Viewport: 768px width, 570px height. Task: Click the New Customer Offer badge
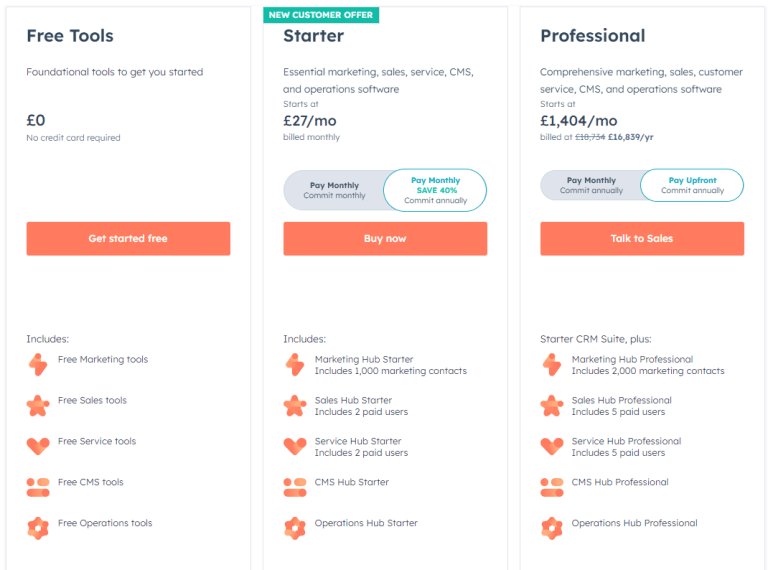(321, 15)
